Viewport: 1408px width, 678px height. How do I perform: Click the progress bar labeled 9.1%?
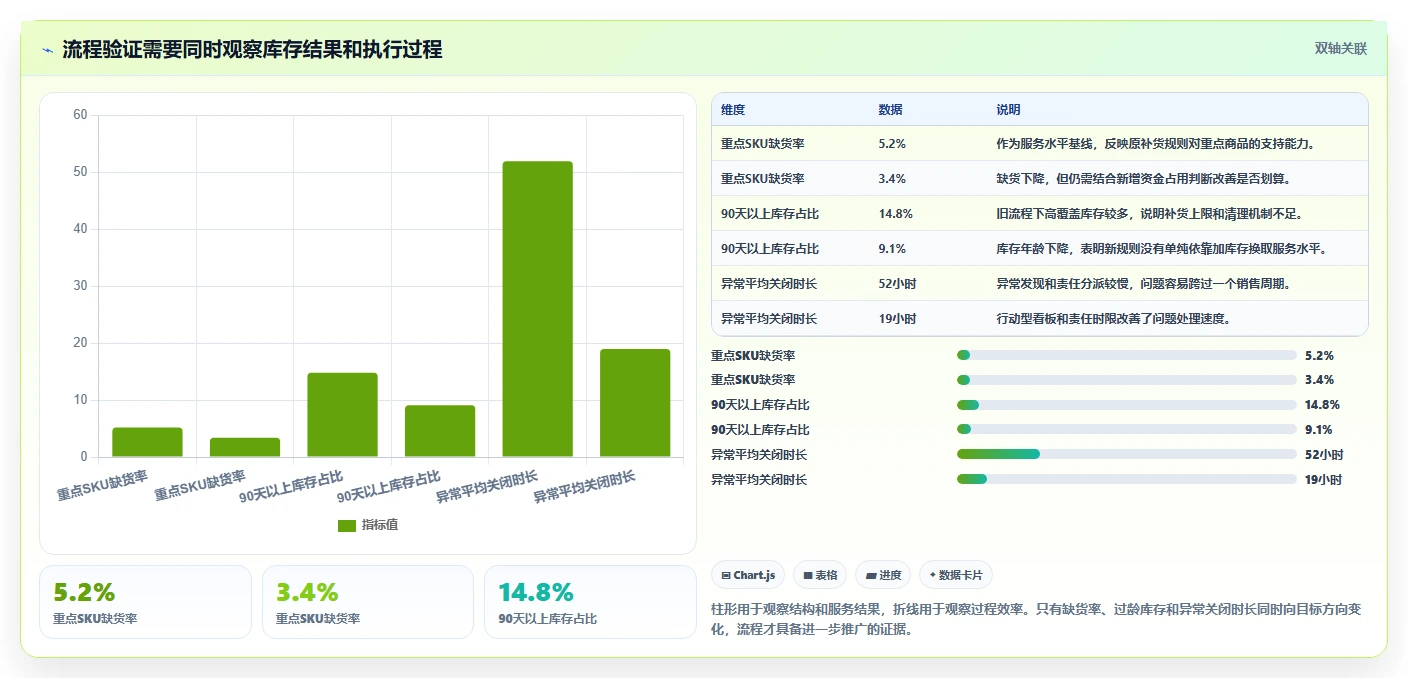click(x=1127, y=430)
